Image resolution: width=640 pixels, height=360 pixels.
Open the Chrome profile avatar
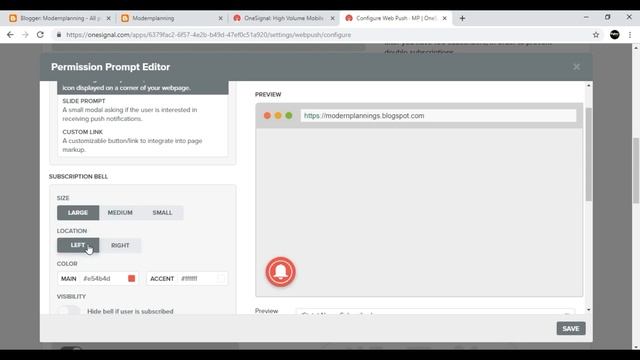pos(614,35)
